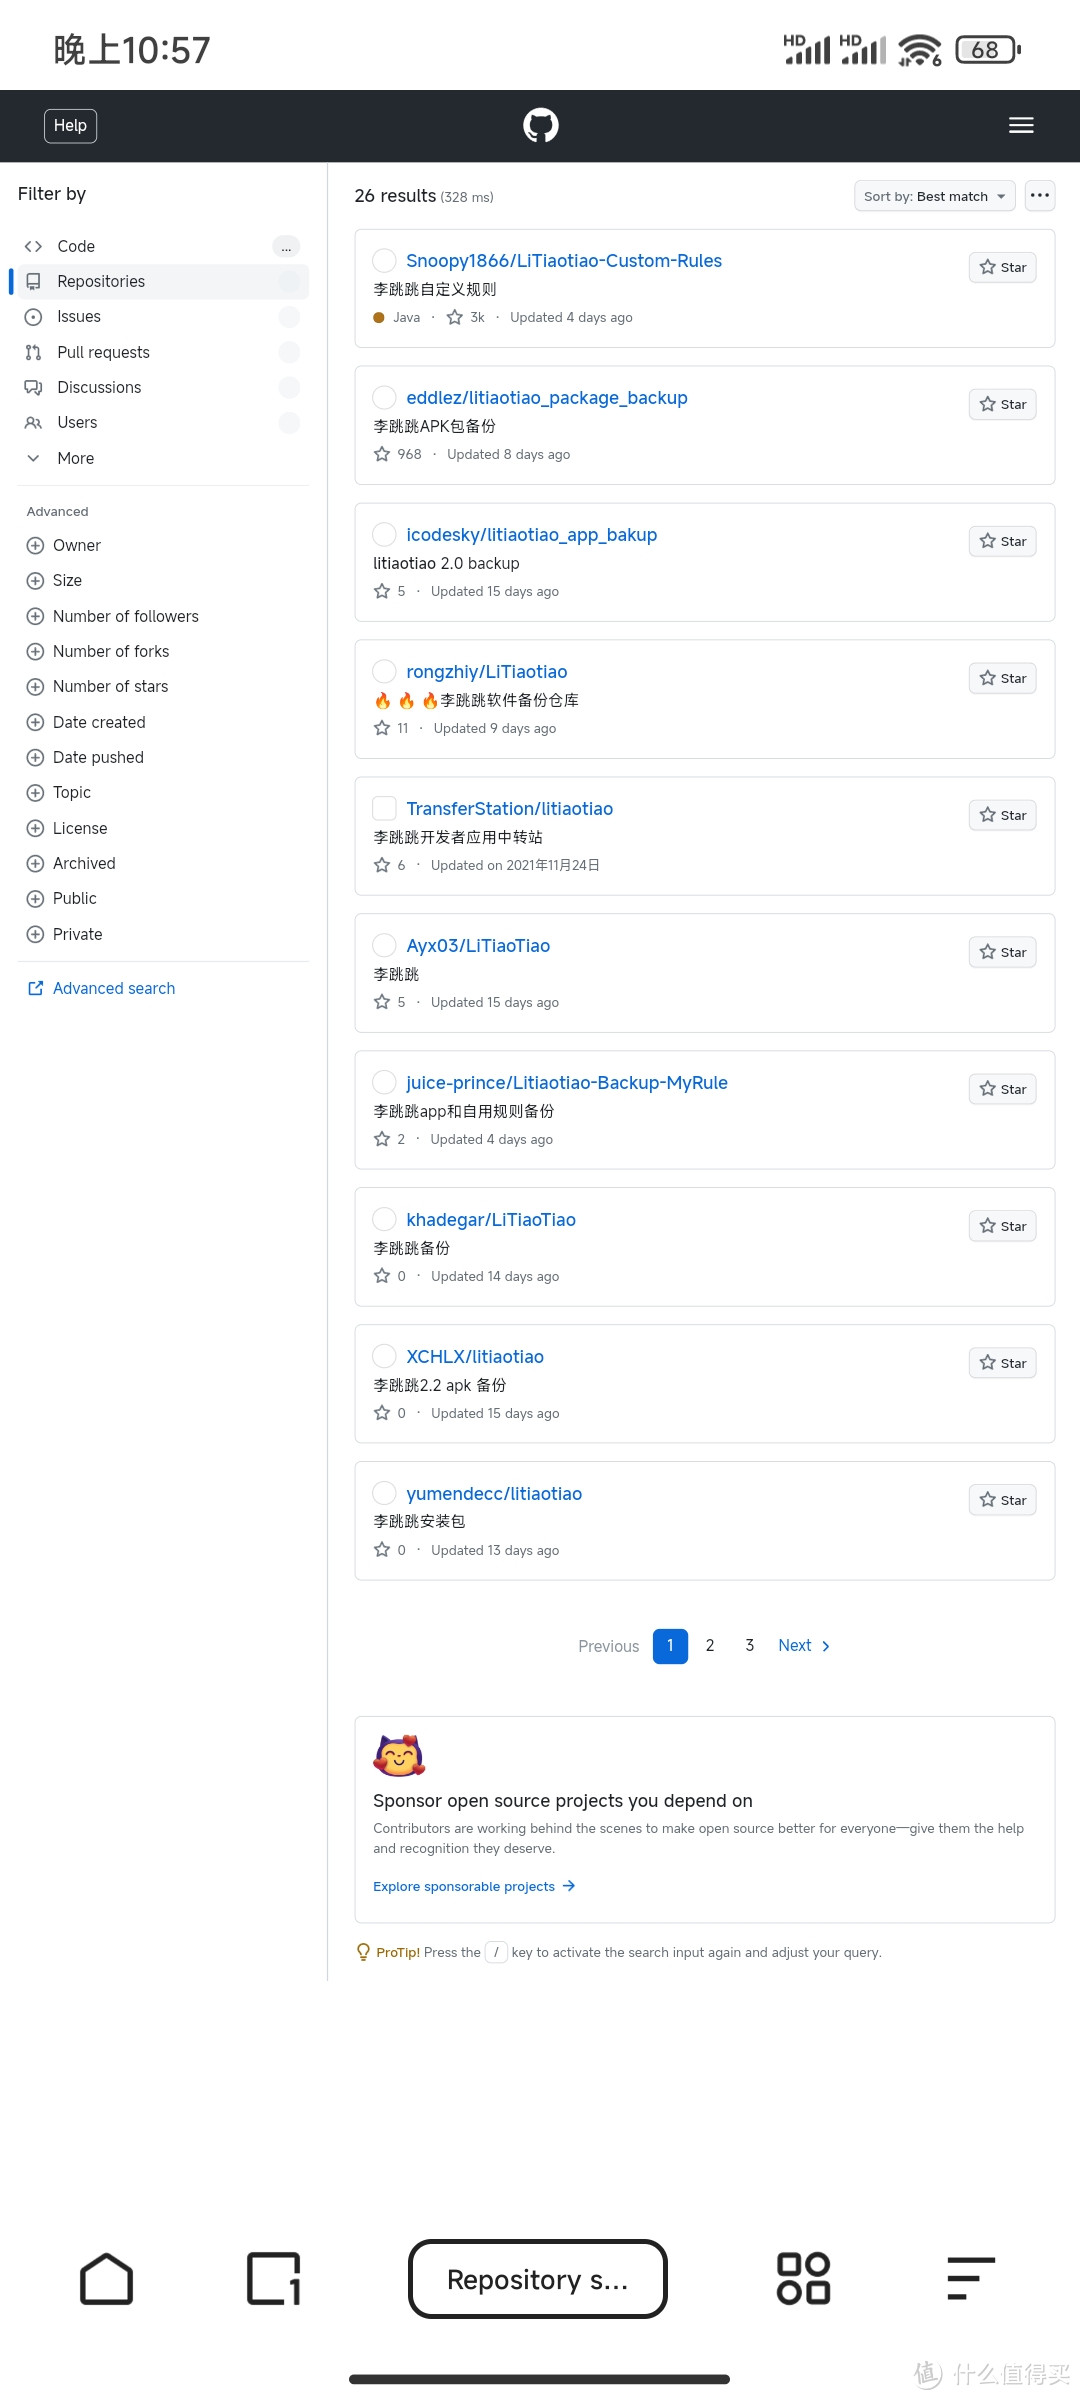The height and width of the screenshot is (2400, 1080).
Task: Click the battery indicator in status bar
Action: pyautogui.click(x=988, y=50)
